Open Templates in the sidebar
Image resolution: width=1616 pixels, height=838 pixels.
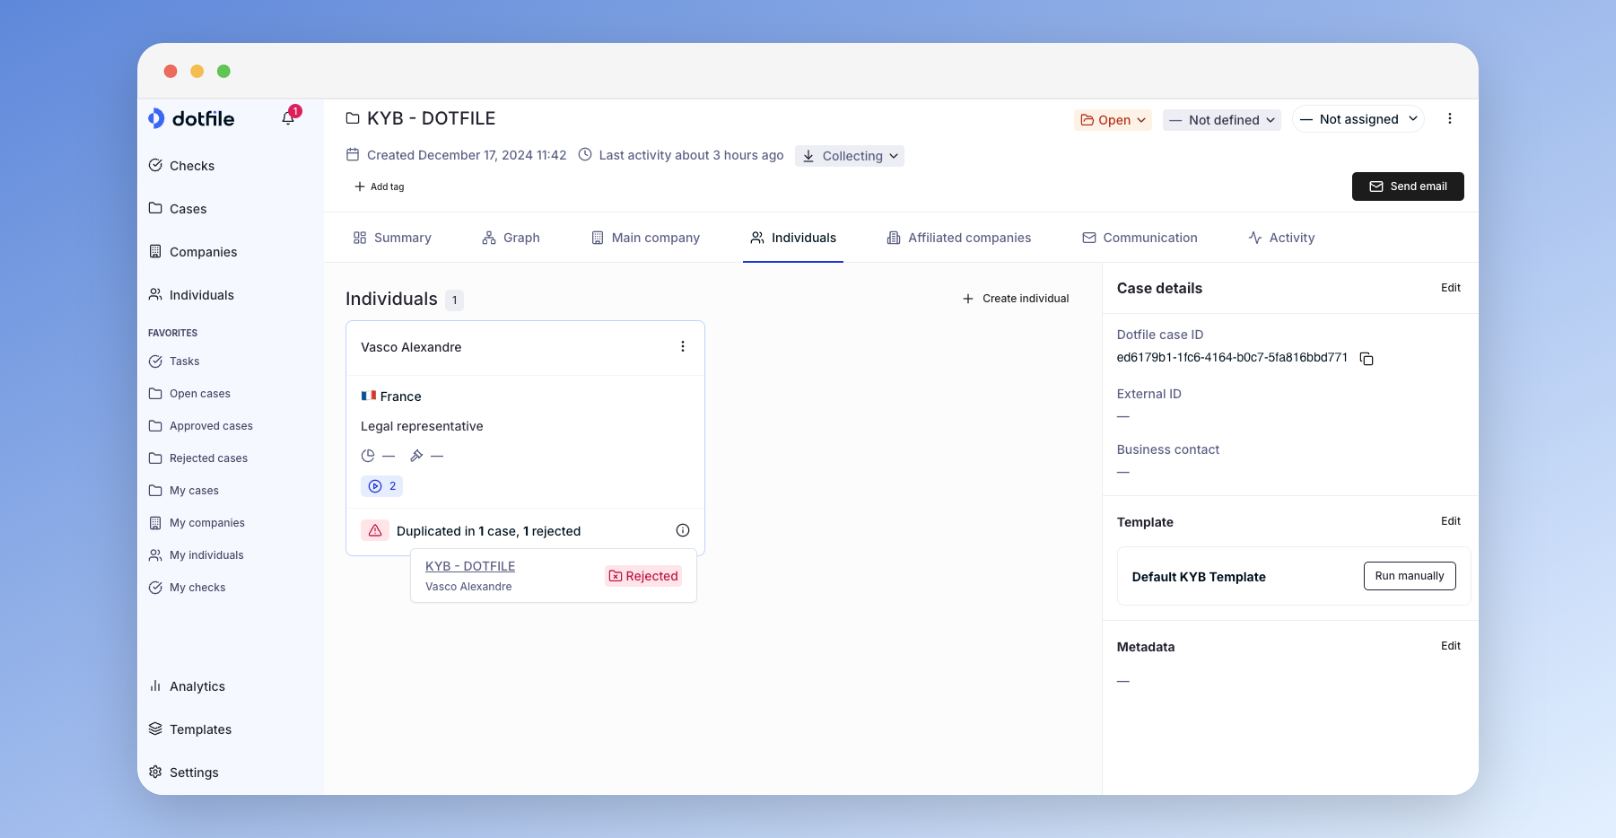190,729
